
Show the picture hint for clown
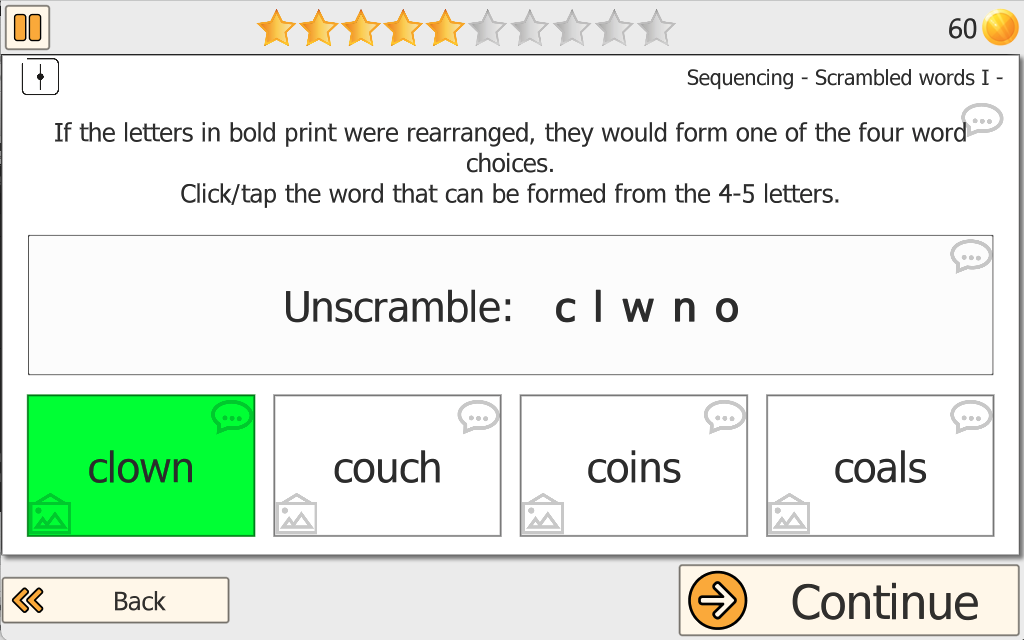point(49,514)
